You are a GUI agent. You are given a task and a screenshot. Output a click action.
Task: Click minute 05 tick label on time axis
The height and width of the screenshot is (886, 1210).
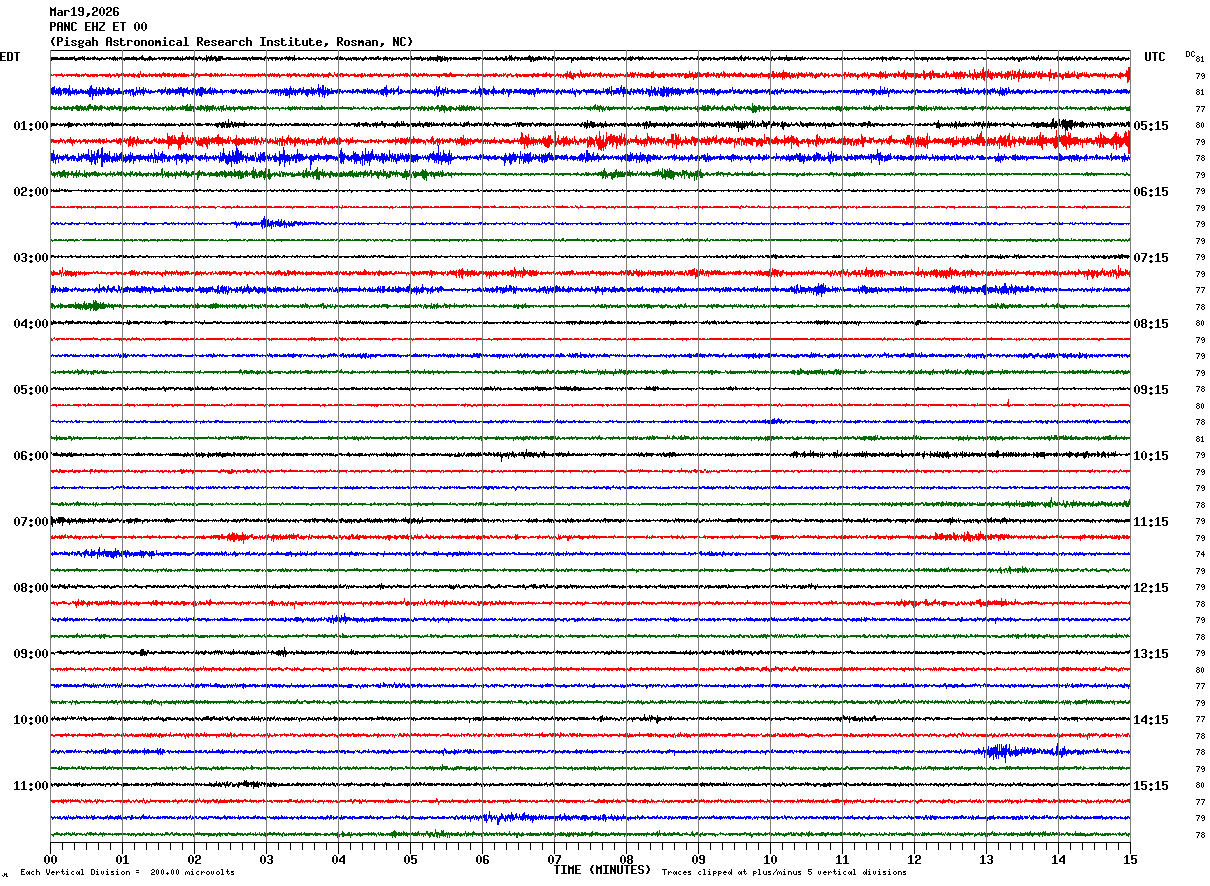click(x=410, y=859)
